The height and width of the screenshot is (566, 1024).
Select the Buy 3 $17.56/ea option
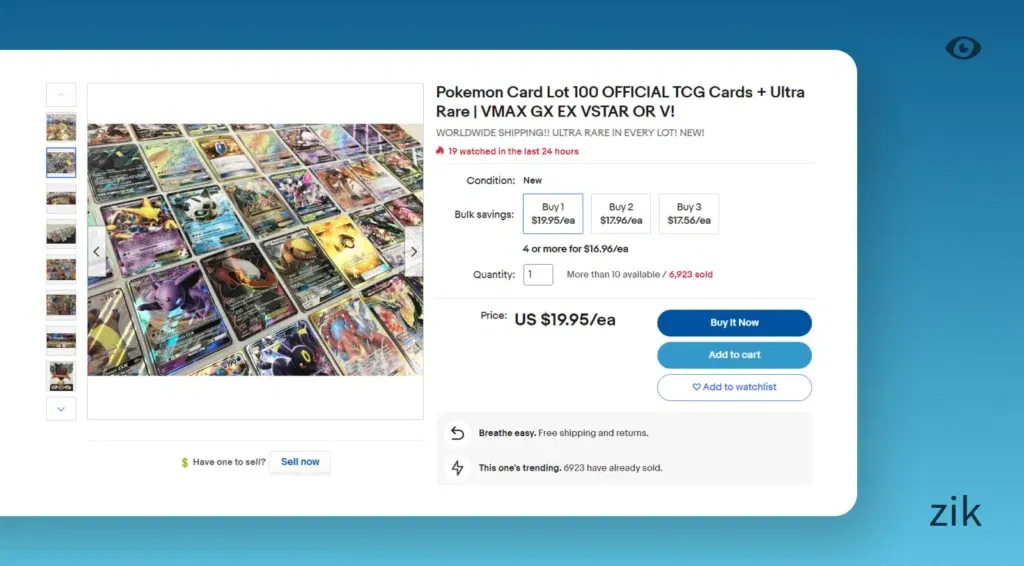(689, 213)
